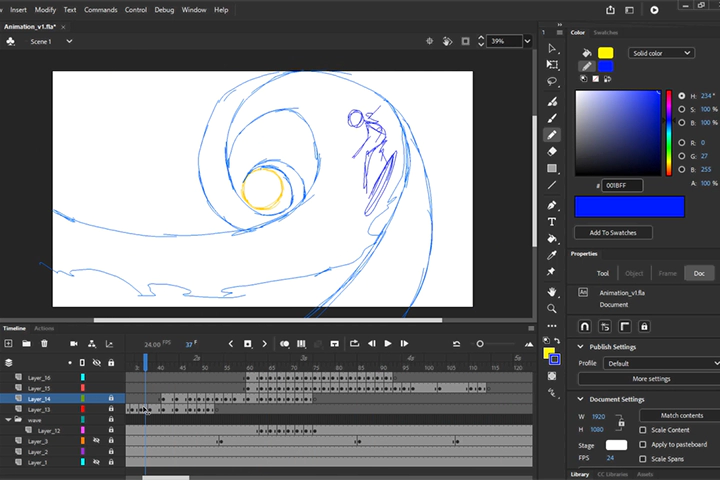The height and width of the screenshot is (480, 720).
Task: Step back one frame
Action: [371, 344]
